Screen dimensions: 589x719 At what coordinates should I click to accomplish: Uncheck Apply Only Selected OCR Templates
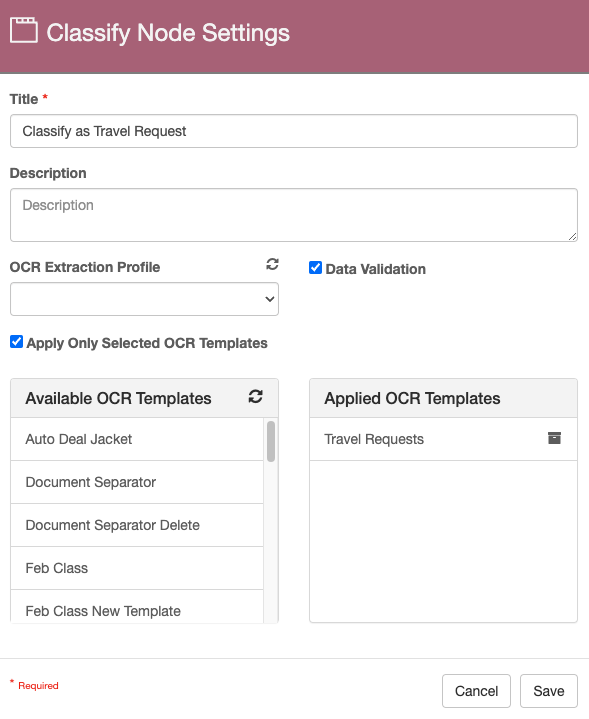click(17, 342)
